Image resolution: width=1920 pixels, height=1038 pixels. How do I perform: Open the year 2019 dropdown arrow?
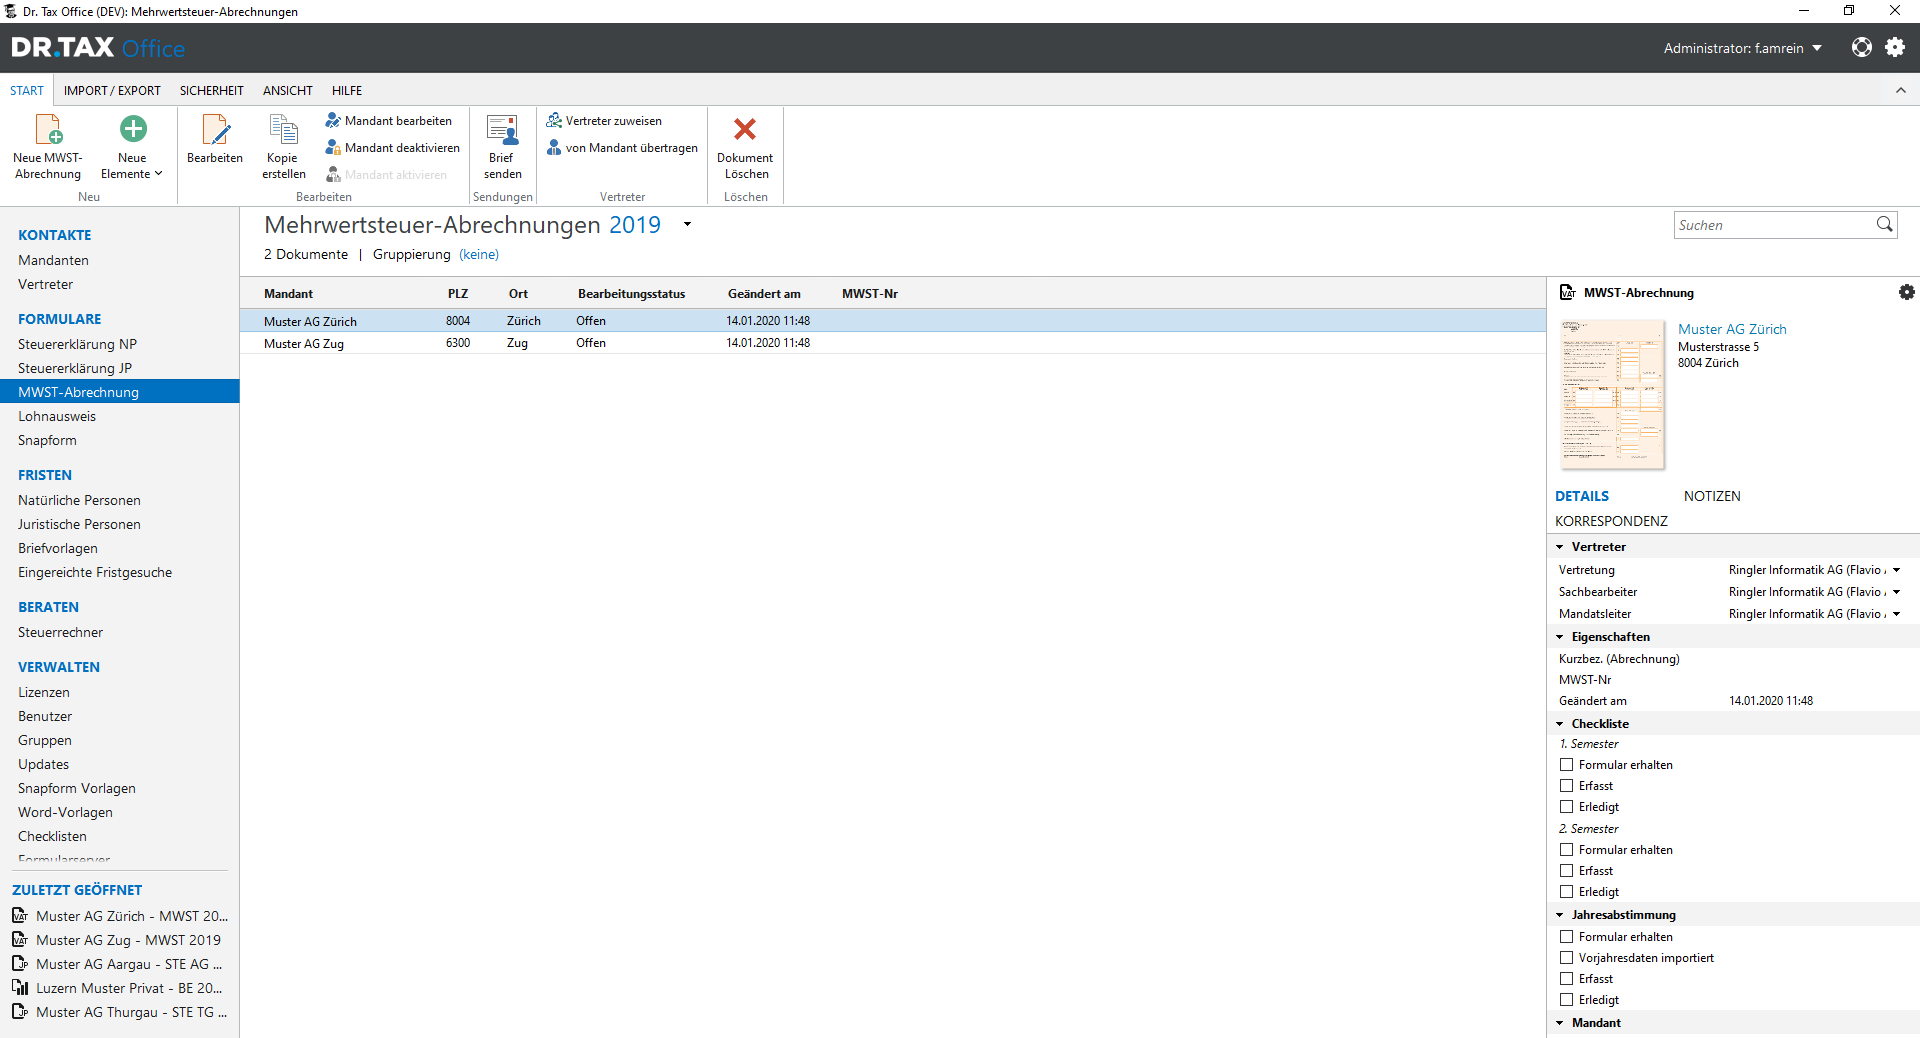pyautogui.click(x=687, y=224)
